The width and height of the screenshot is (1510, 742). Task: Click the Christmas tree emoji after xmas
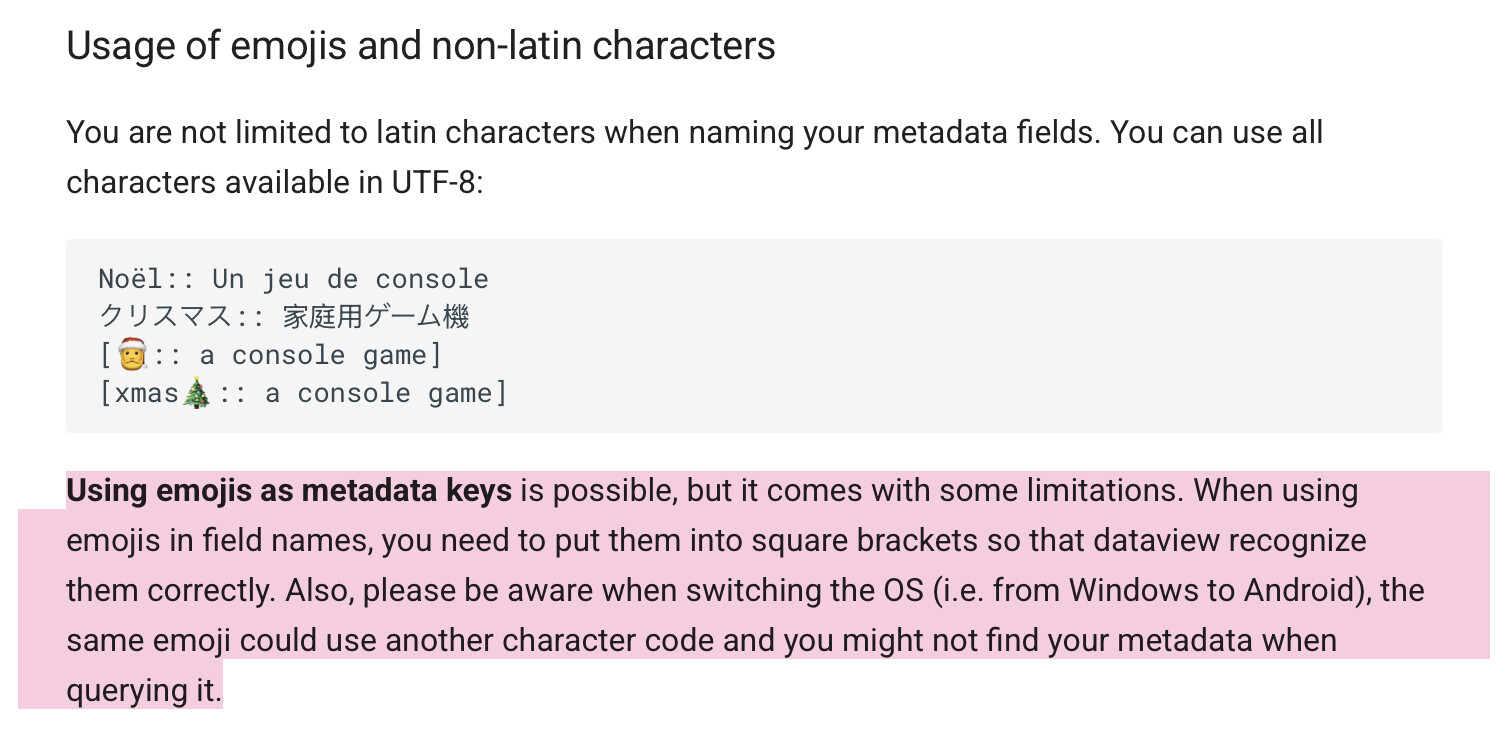(x=197, y=393)
